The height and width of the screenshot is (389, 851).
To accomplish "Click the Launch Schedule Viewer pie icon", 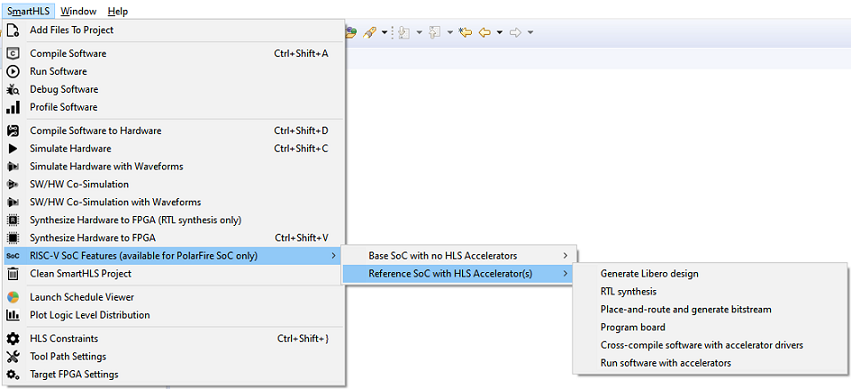I will click(x=13, y=297).
